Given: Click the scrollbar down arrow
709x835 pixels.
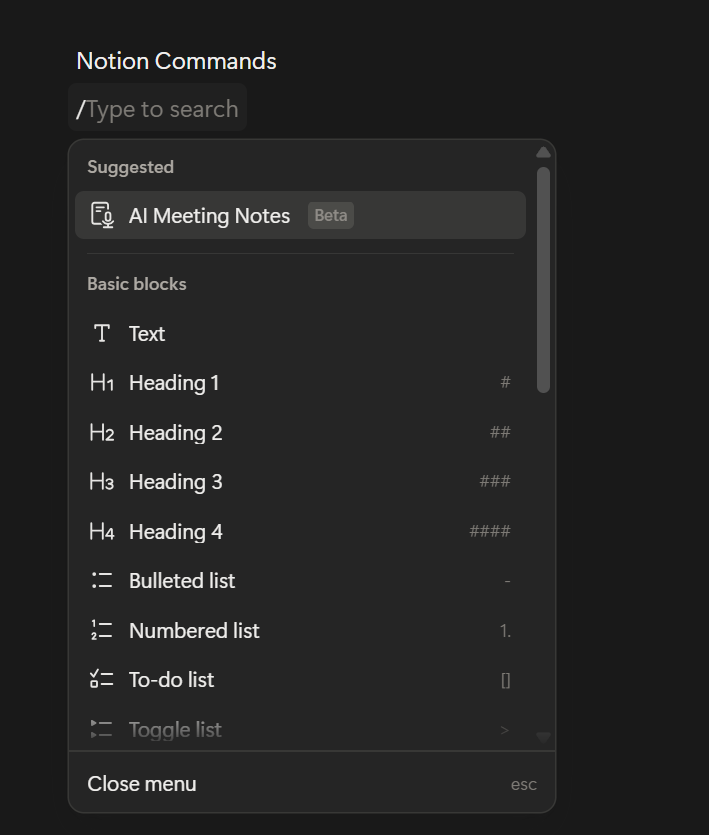Looking at the screenshot, I should point(543,737).
